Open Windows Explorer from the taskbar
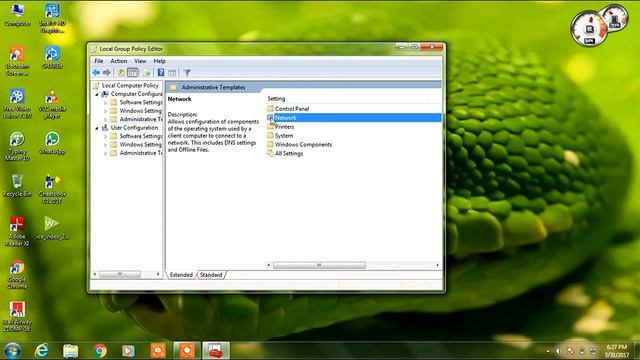Image resolution: width=640 pixels, height=360 pixels. coord(71,351)
